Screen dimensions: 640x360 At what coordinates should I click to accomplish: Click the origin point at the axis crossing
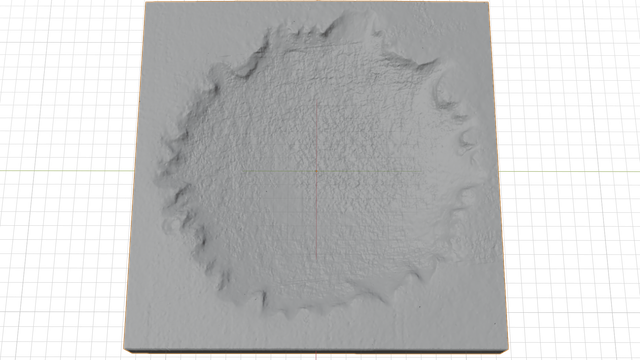[x=316, y=171]
